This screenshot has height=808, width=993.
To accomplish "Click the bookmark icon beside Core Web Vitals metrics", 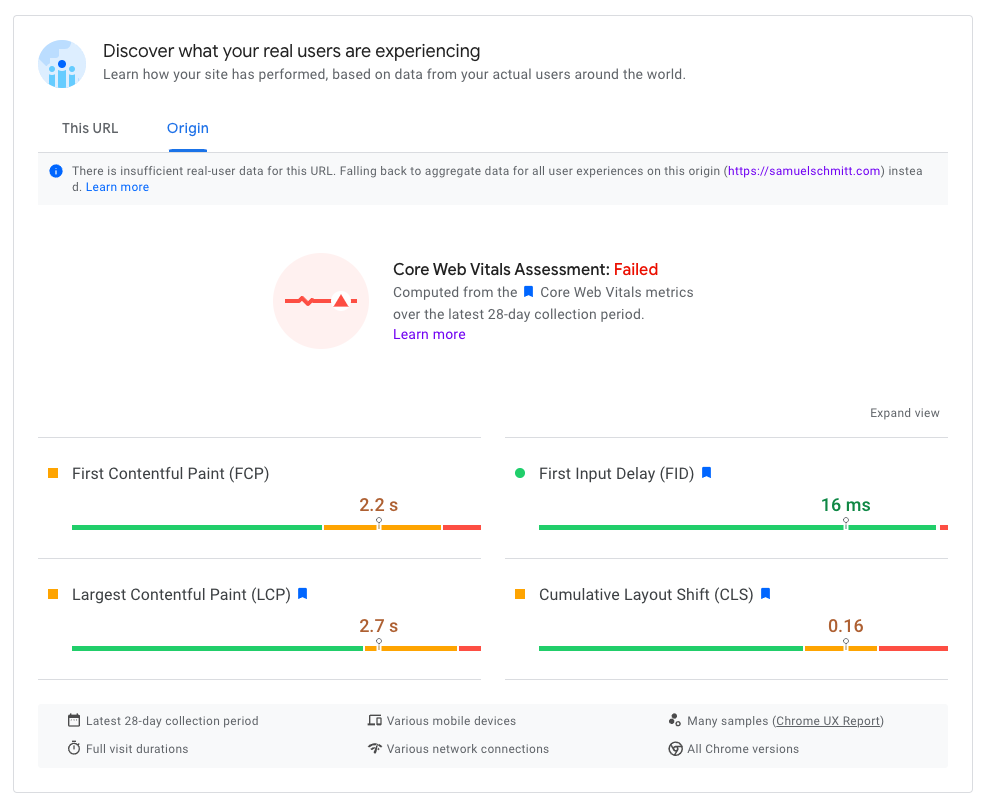I will tap(528, 292).
